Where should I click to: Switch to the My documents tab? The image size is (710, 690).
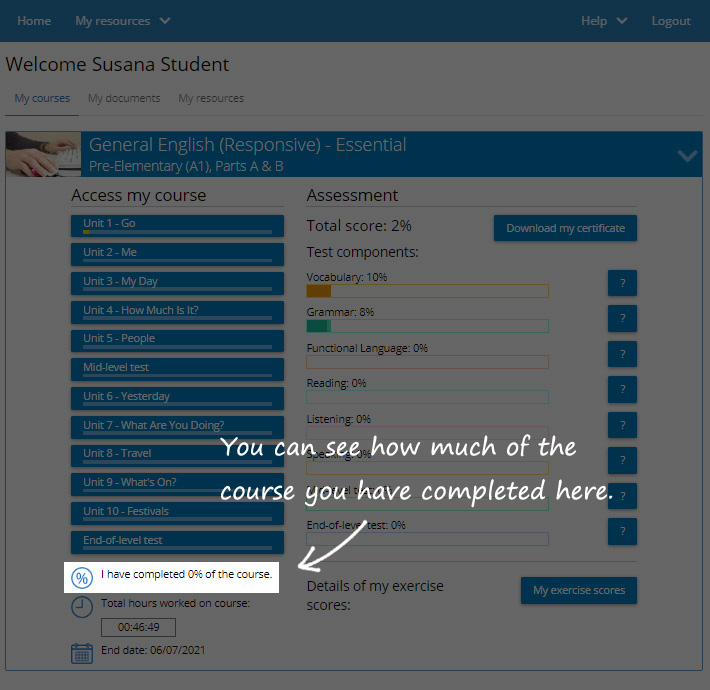pyautogui.click(x=124, y=99)
